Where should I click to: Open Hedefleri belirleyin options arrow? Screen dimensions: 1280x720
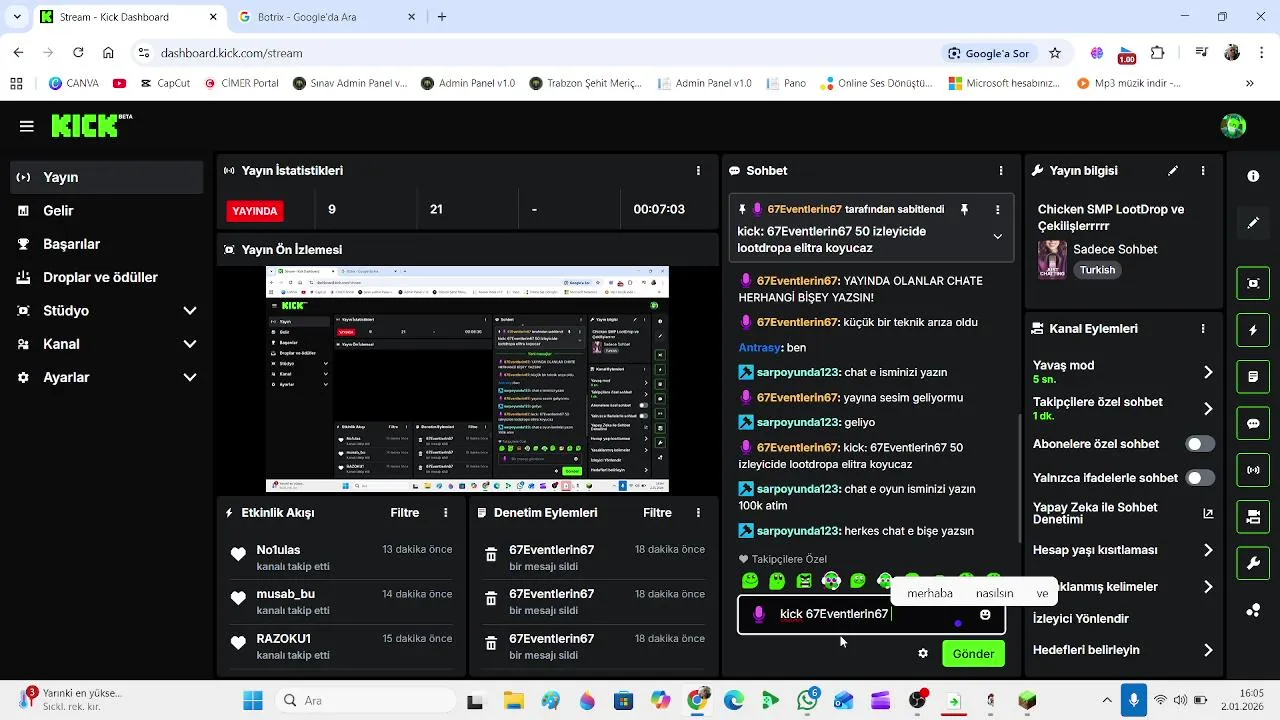(x=1208, y=650)
